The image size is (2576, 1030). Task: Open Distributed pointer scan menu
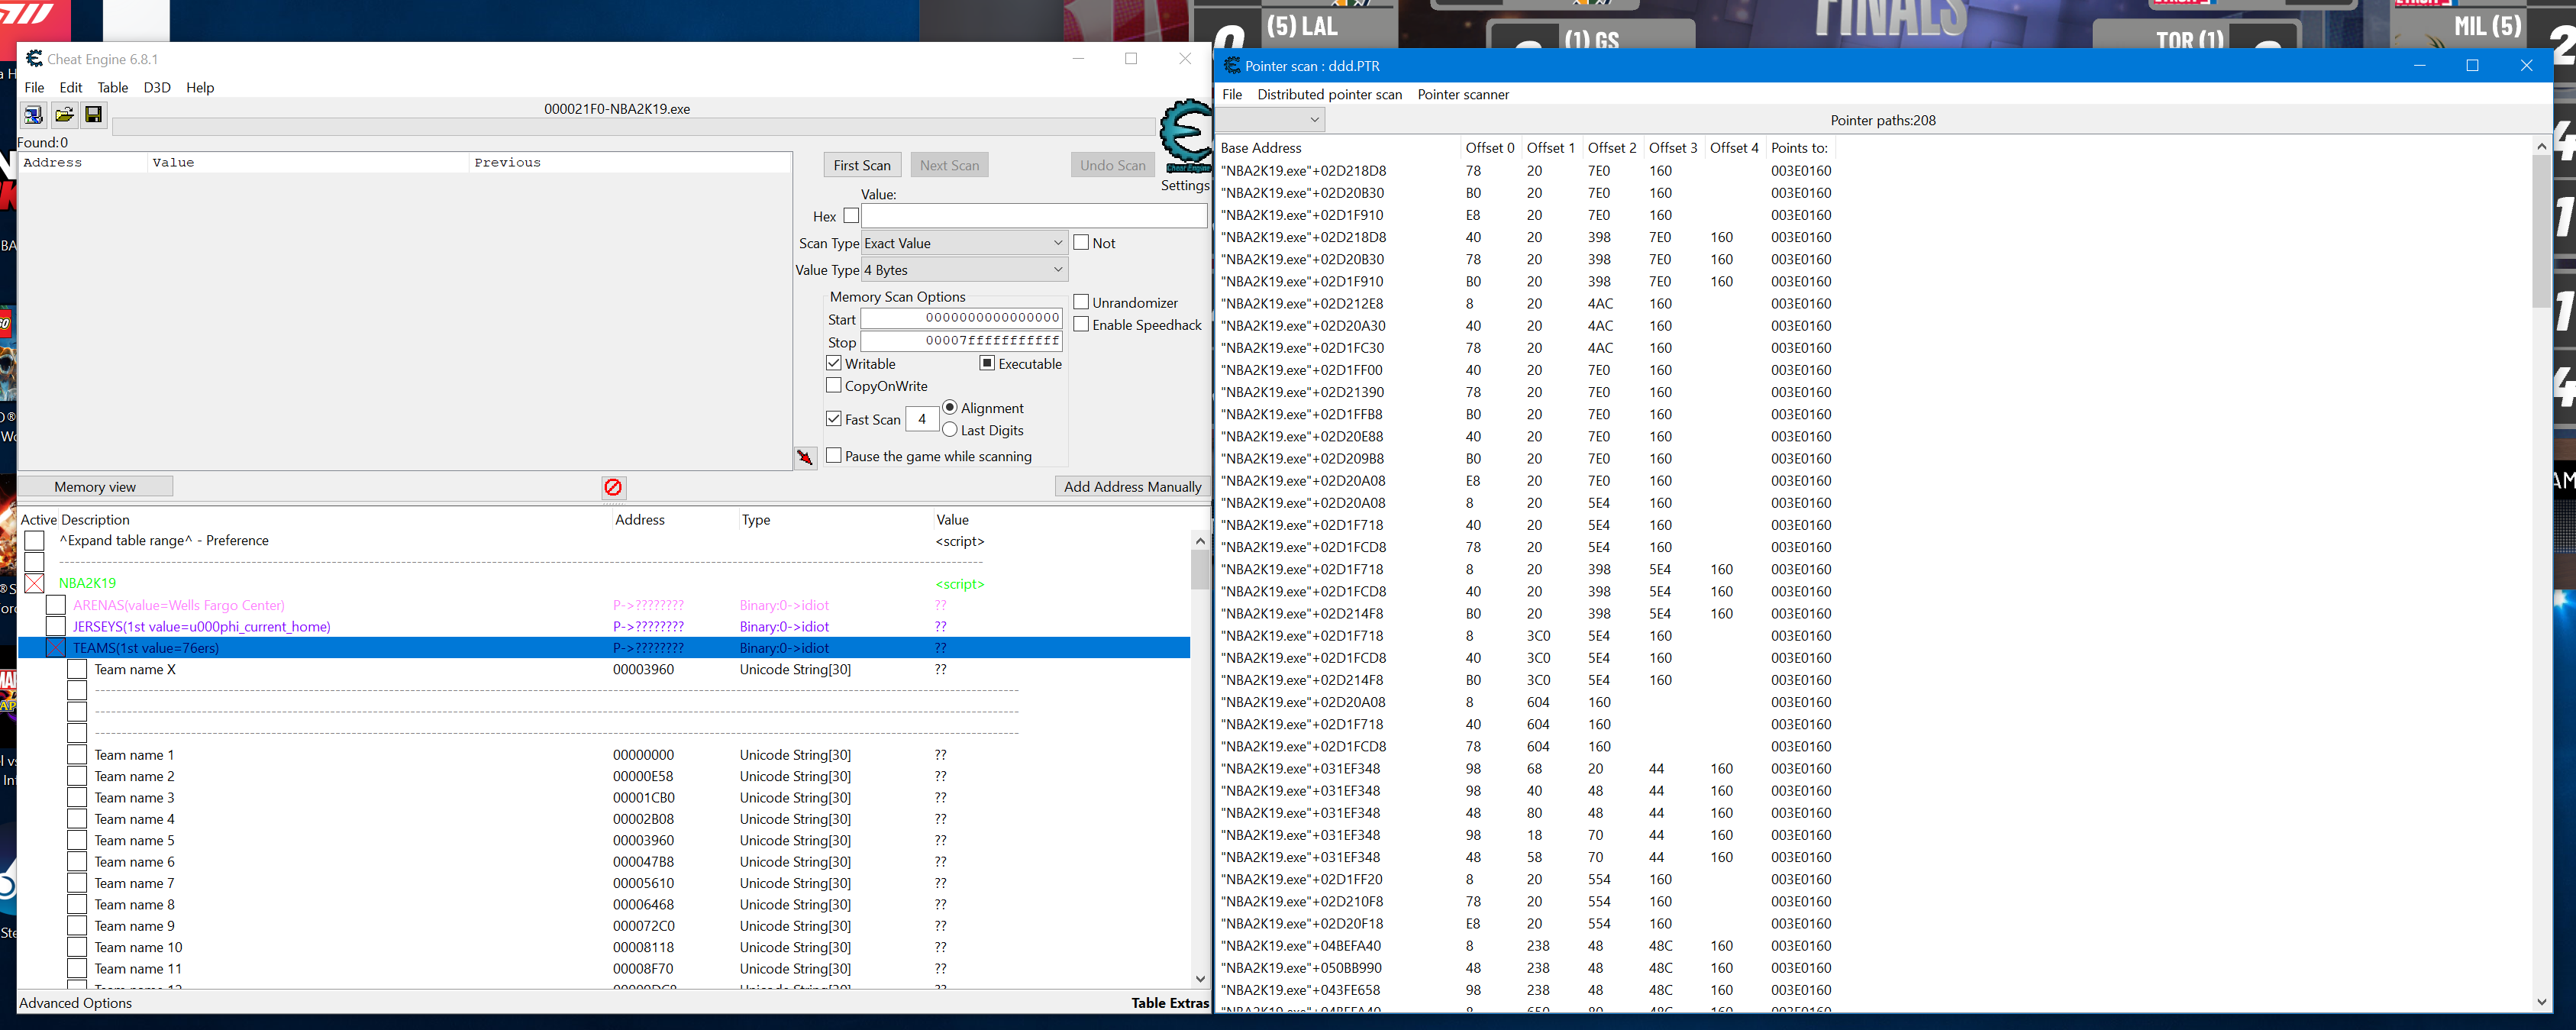[x=1329, y=95]
